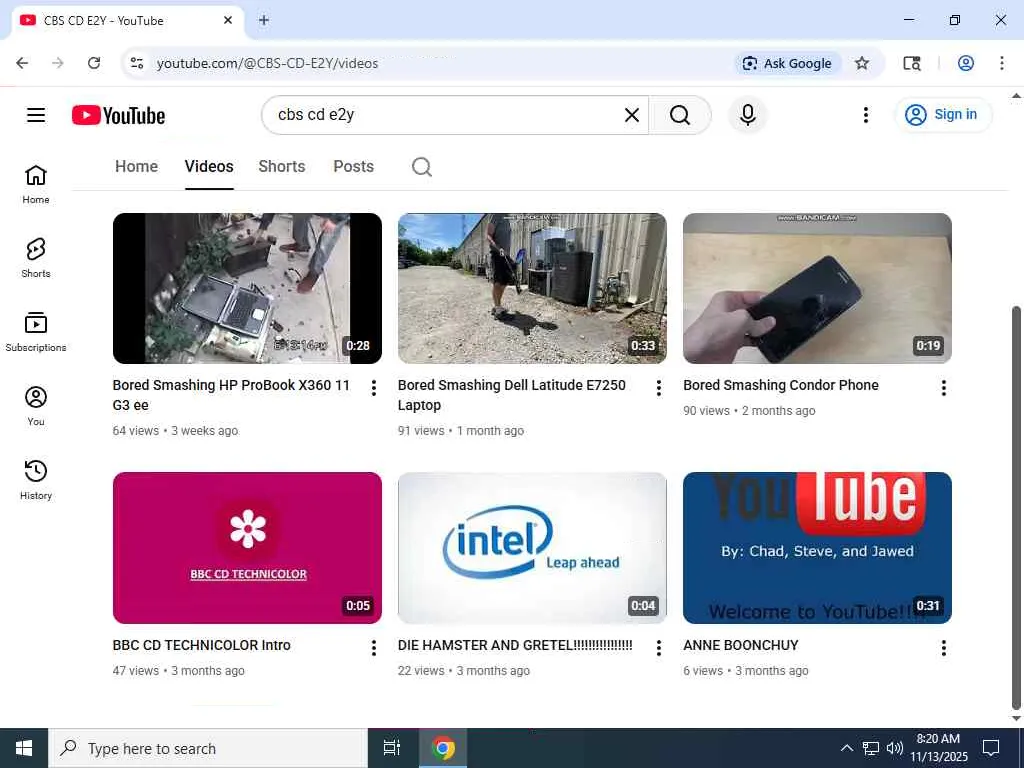Switch to channel Home tab
1024x768 pixels.
coord(136,167)
